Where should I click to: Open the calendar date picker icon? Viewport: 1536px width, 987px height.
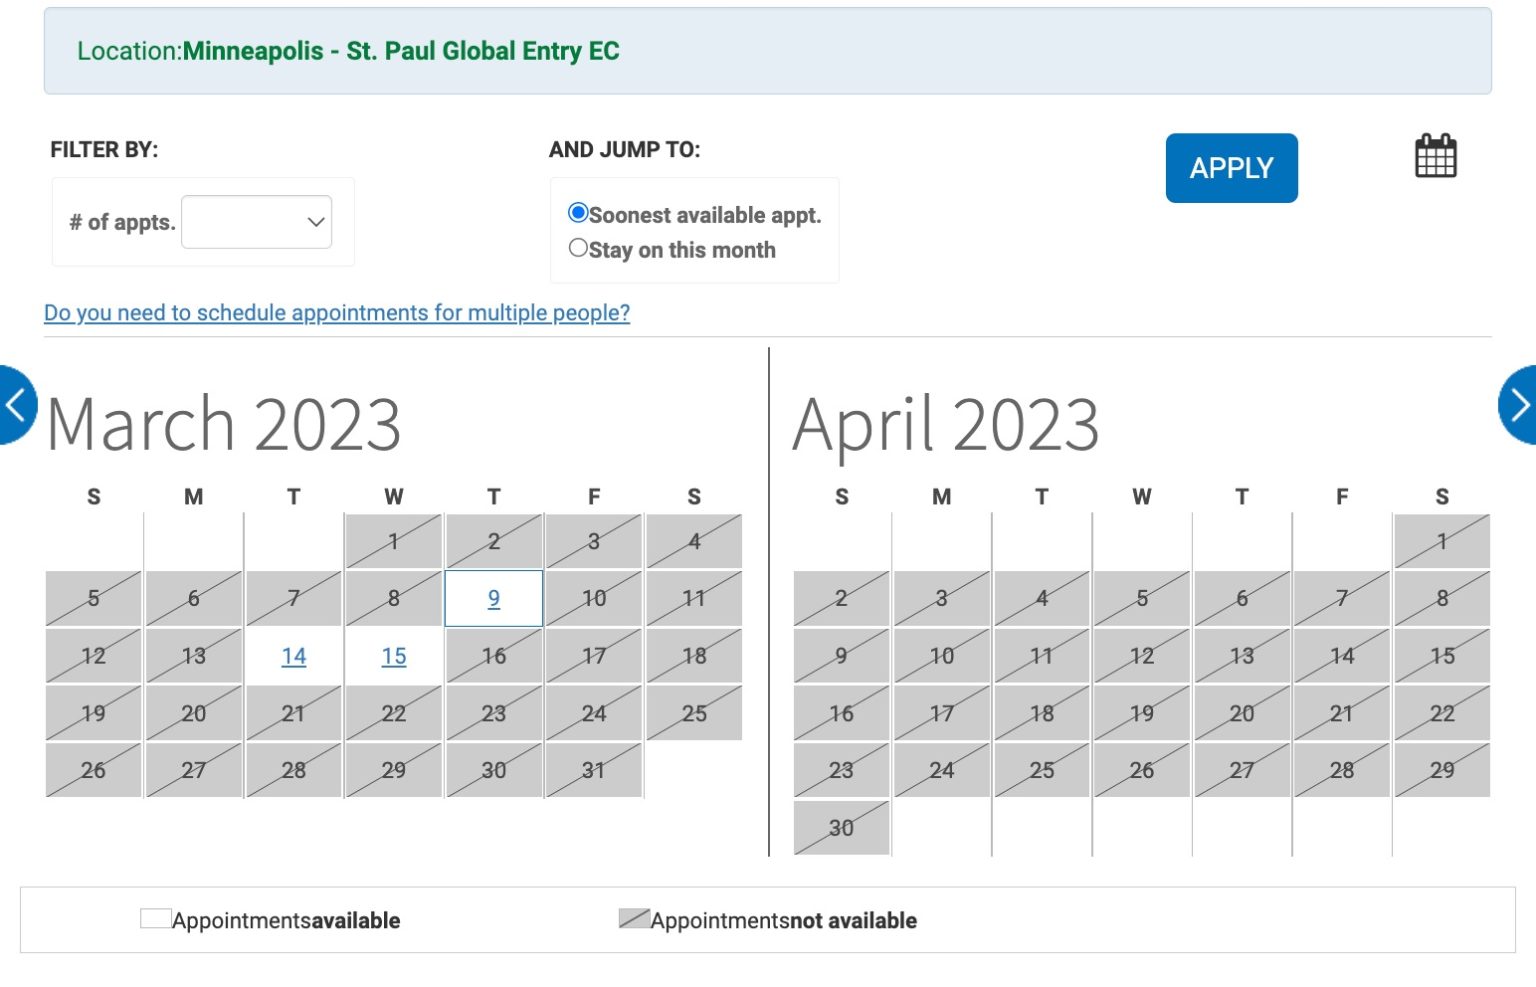(x=1435, y=155)
